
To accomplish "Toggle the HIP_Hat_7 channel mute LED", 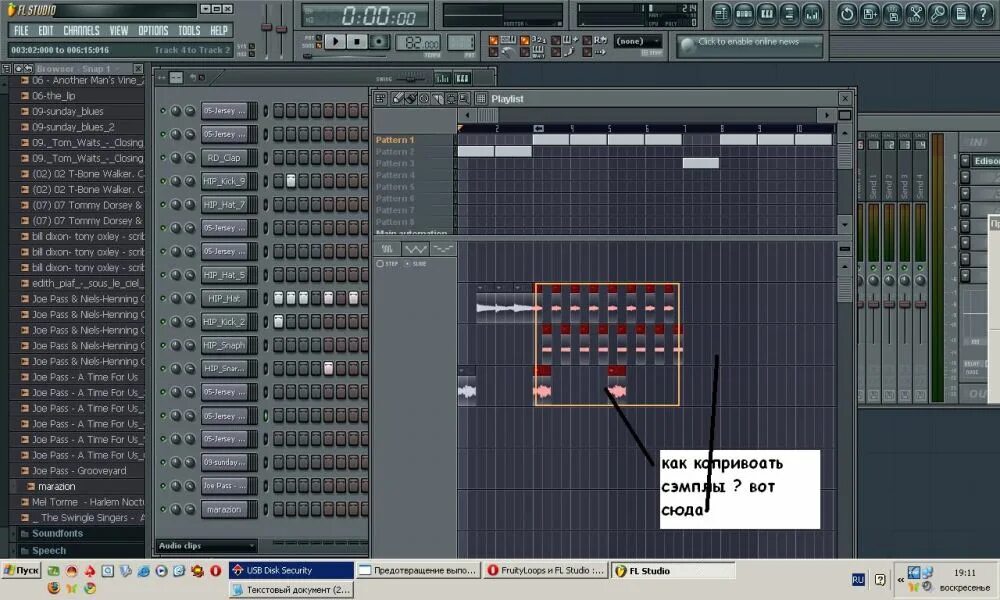I will coord(163,205).
